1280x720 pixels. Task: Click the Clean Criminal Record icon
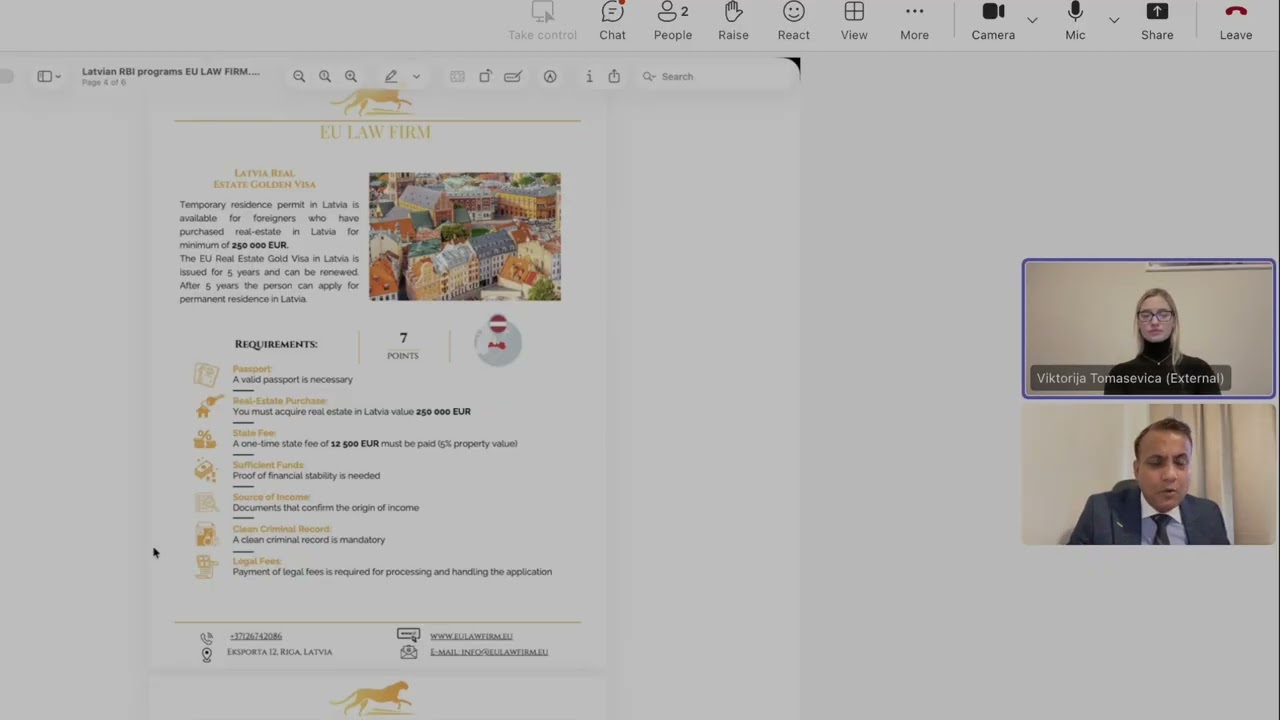[x=206, y=534]
